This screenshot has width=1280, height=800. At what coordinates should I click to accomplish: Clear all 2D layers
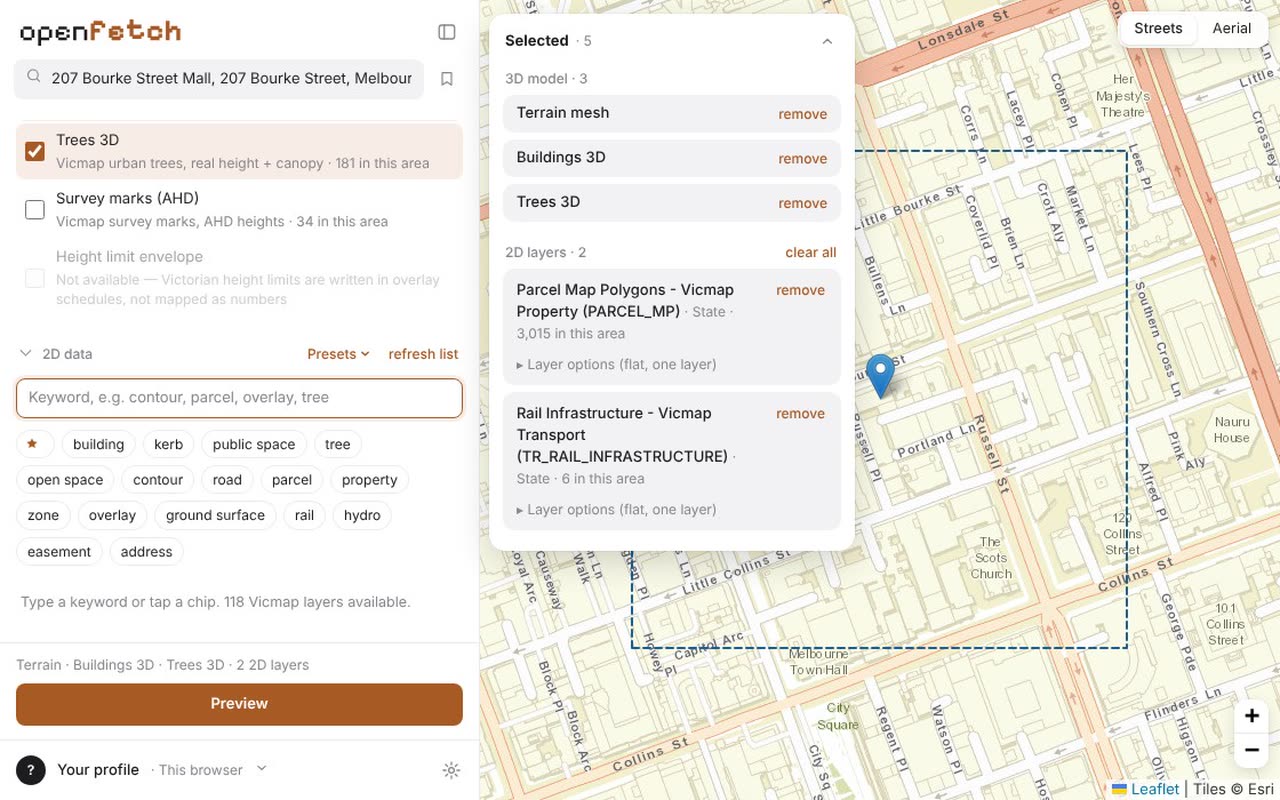(x=811, y=252)
